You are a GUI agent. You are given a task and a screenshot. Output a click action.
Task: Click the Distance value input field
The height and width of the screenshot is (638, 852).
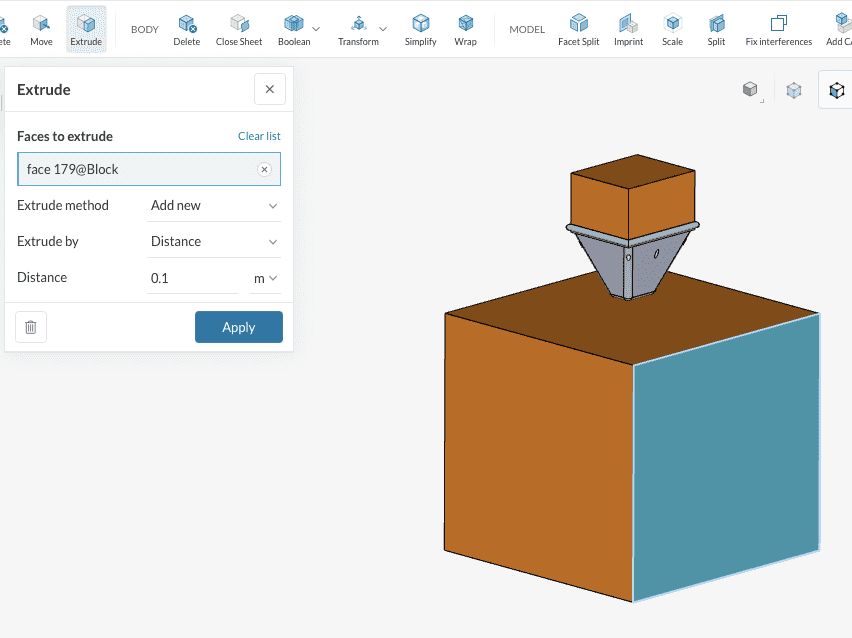click(x=192, y=278)
